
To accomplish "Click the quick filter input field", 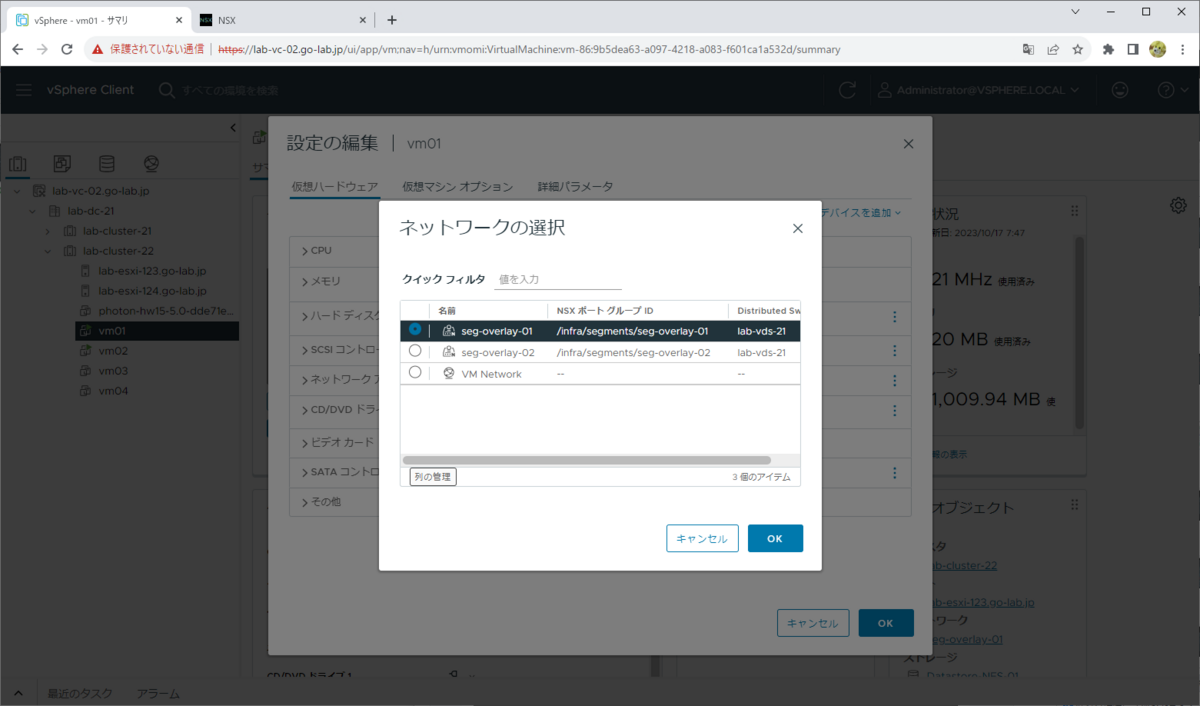I will (558, 280).
